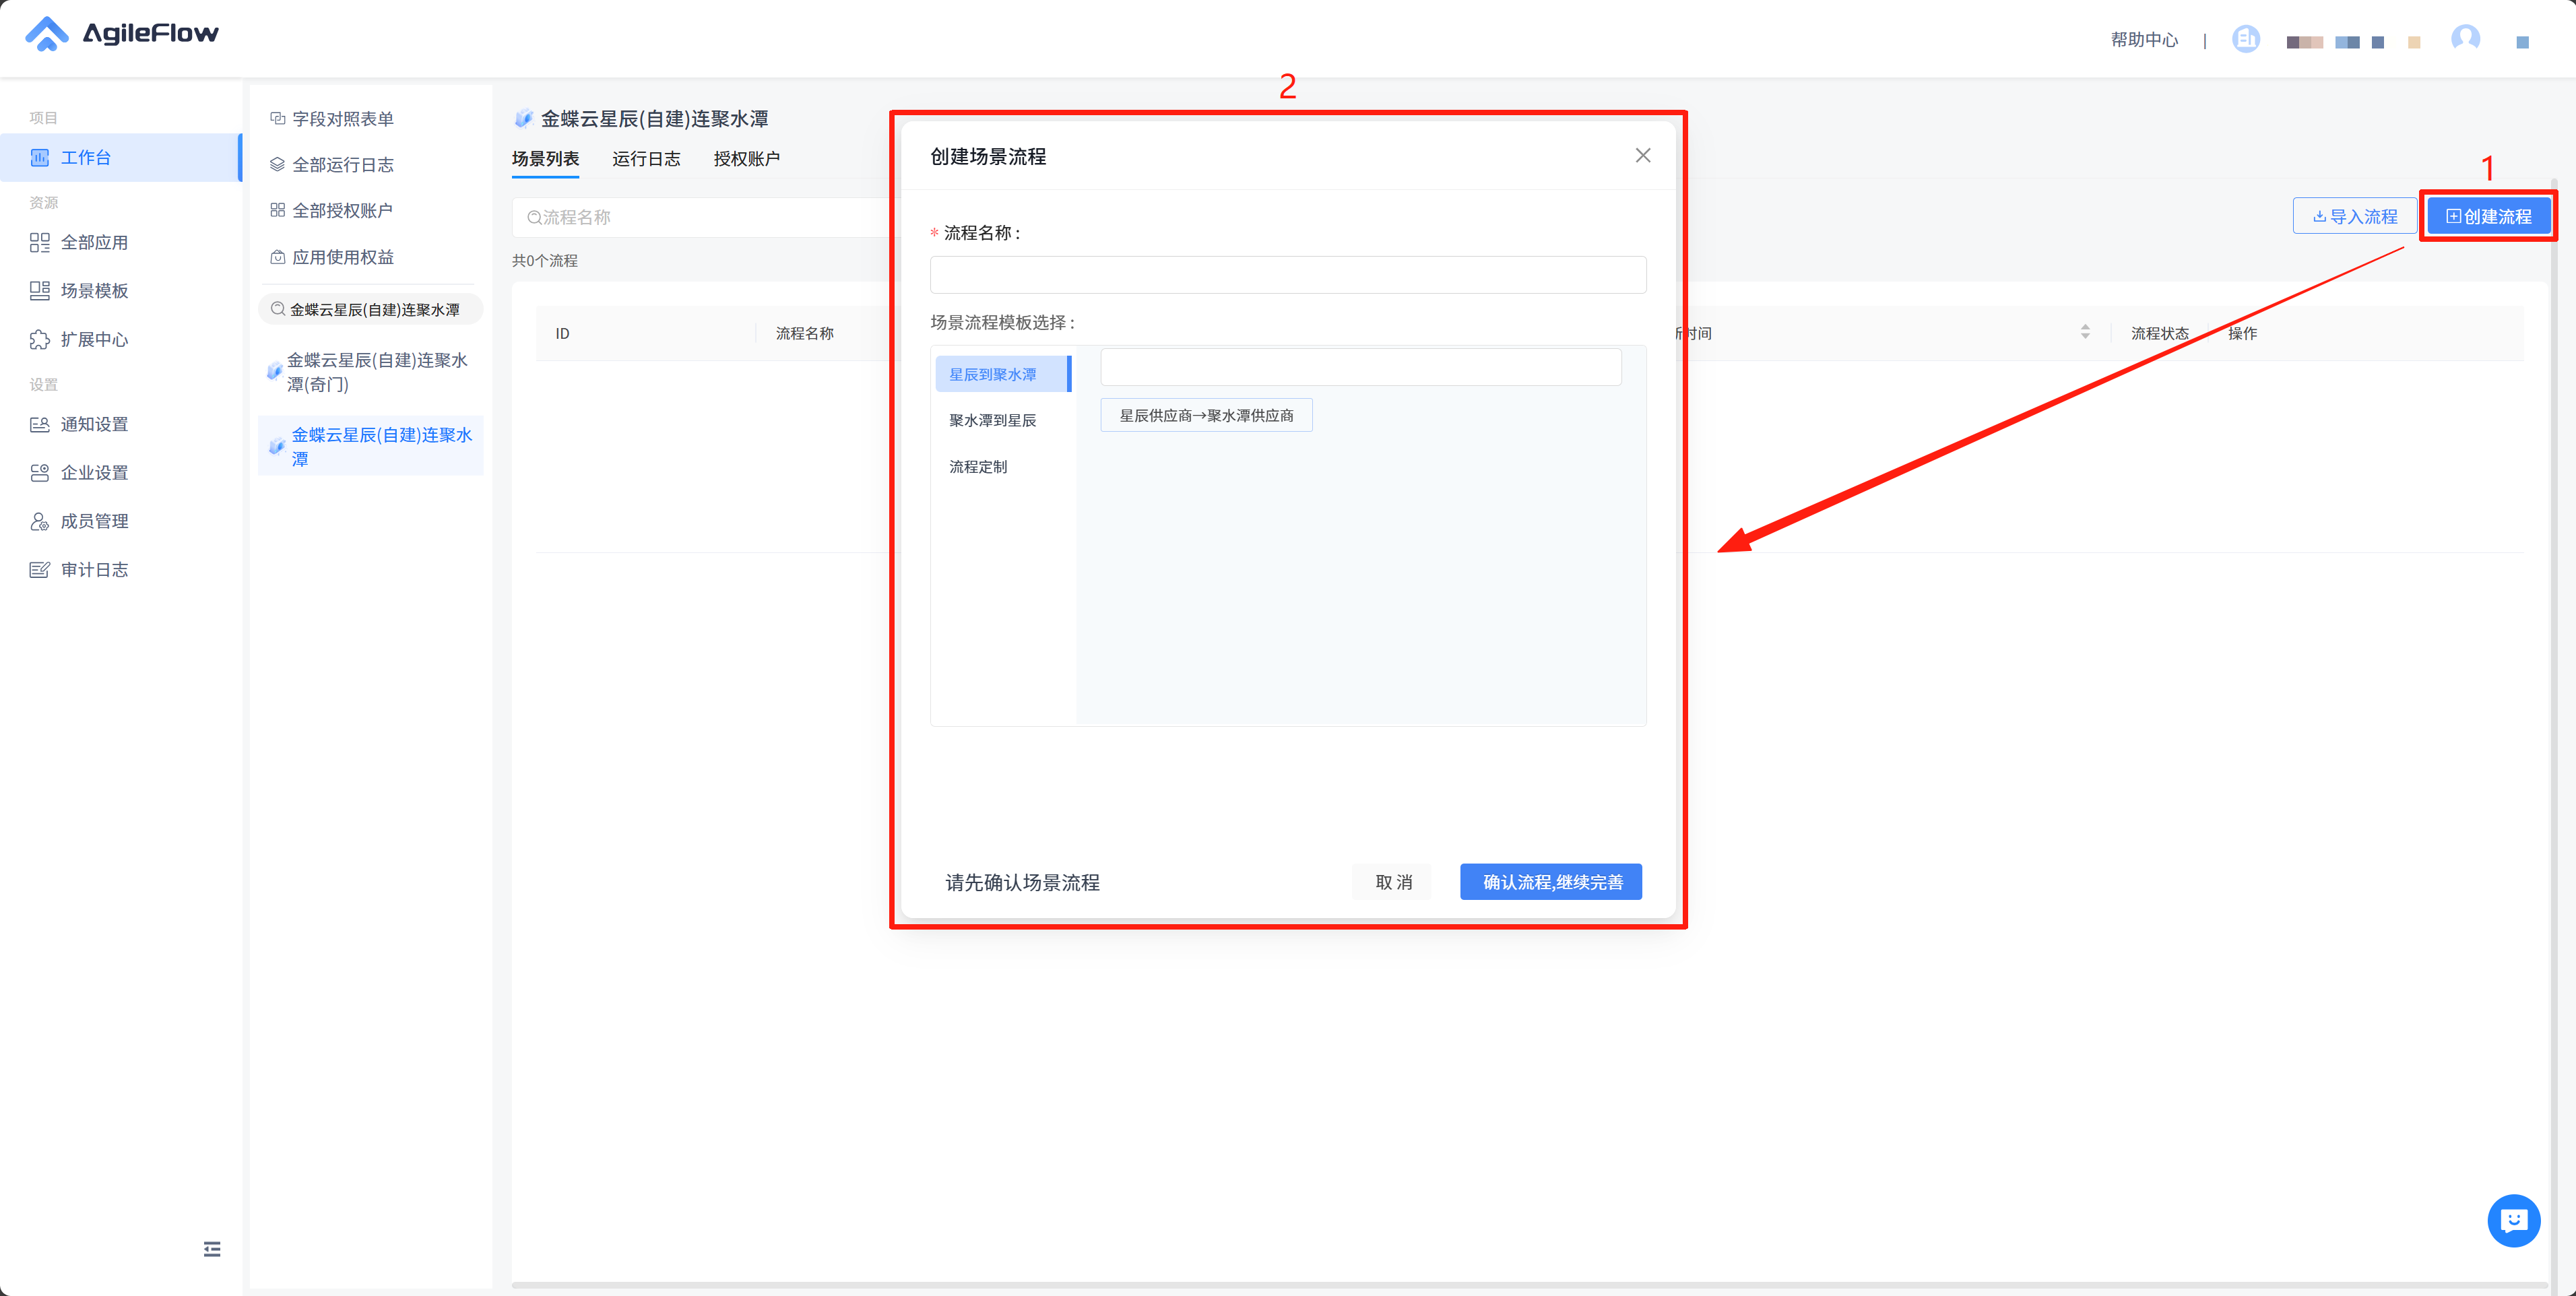The image size is (2576, 1296).
Task: Click the AgileFlow logo icon
Action: [46, 34]
